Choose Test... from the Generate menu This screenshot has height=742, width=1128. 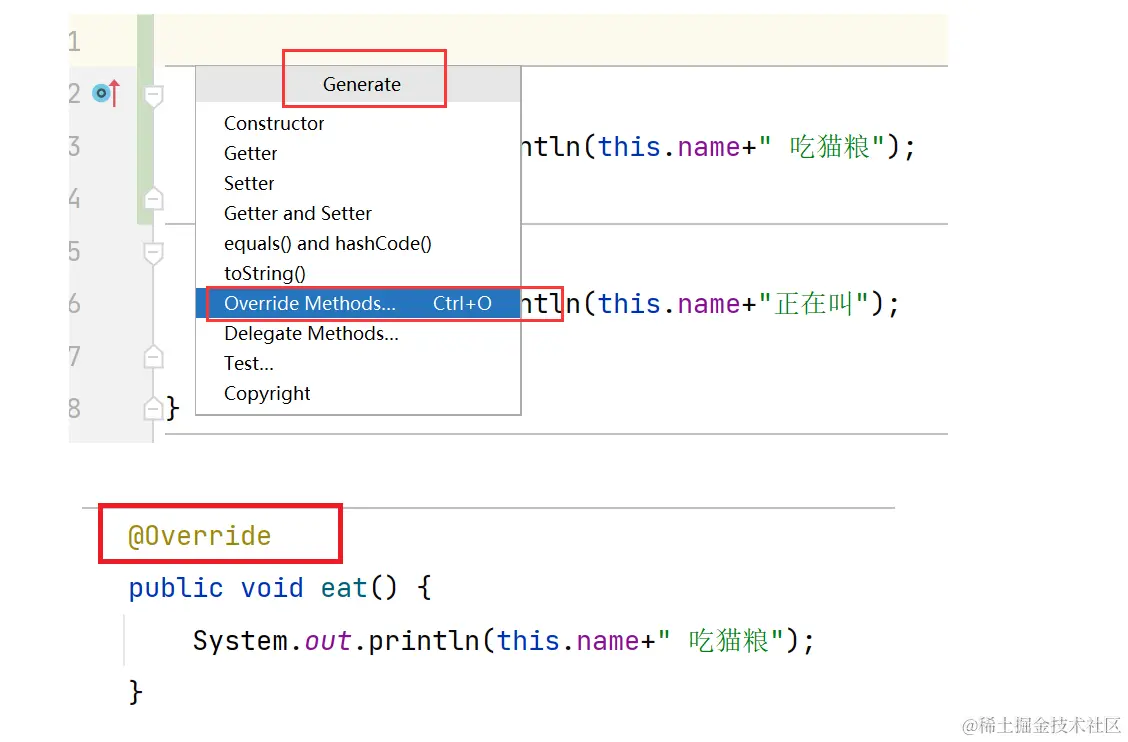(x=358, y=363)
